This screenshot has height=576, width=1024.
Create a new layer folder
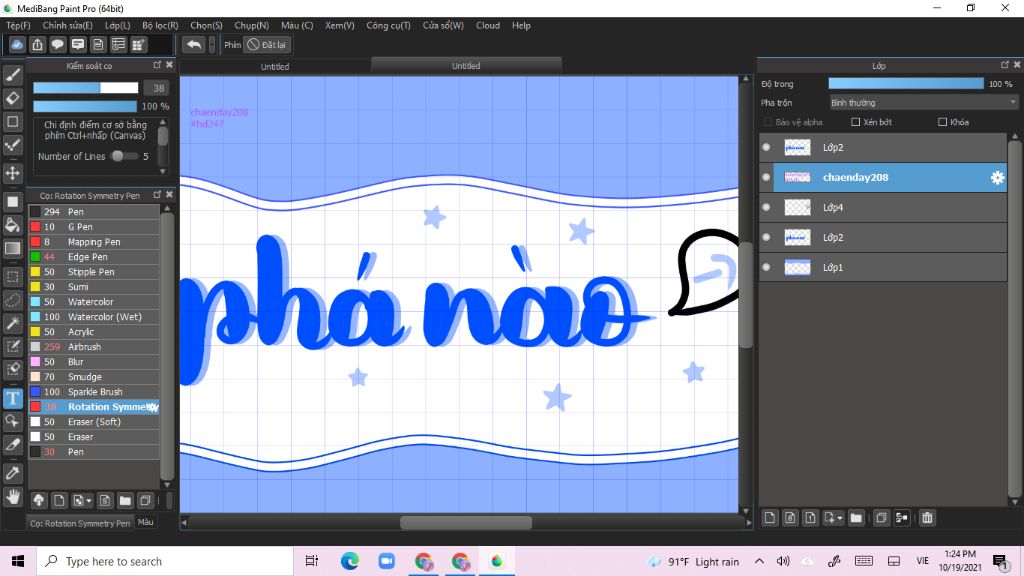856,518
